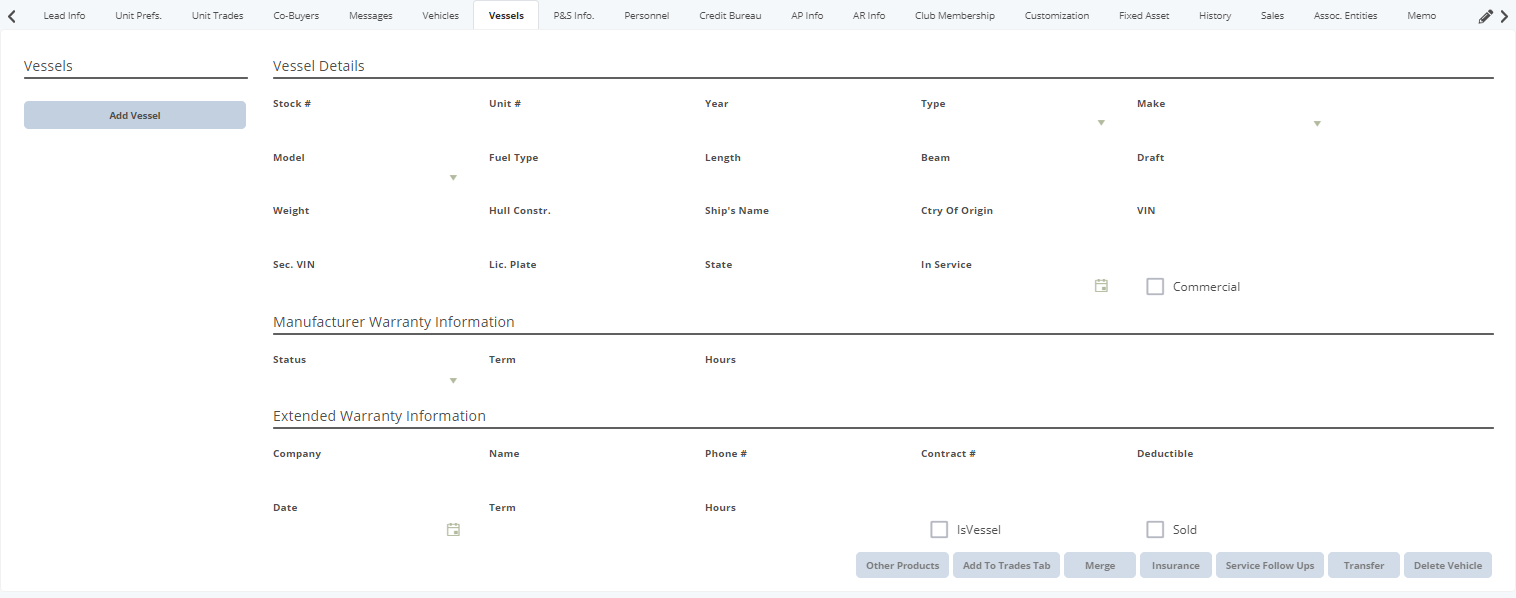Go to the Assoc. Entities tab
1516x598 pixels.
click(x=1345, y=15)
